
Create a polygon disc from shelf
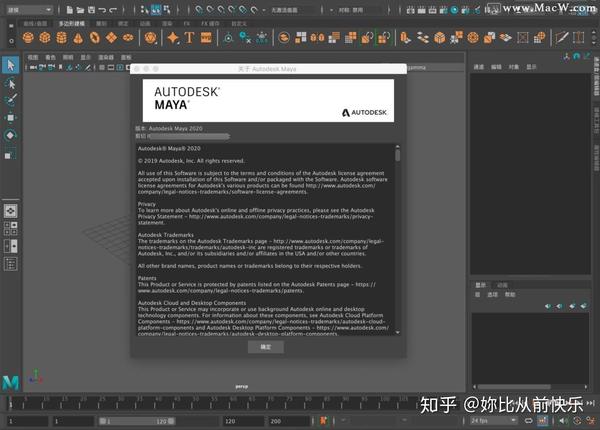(128, 37)
